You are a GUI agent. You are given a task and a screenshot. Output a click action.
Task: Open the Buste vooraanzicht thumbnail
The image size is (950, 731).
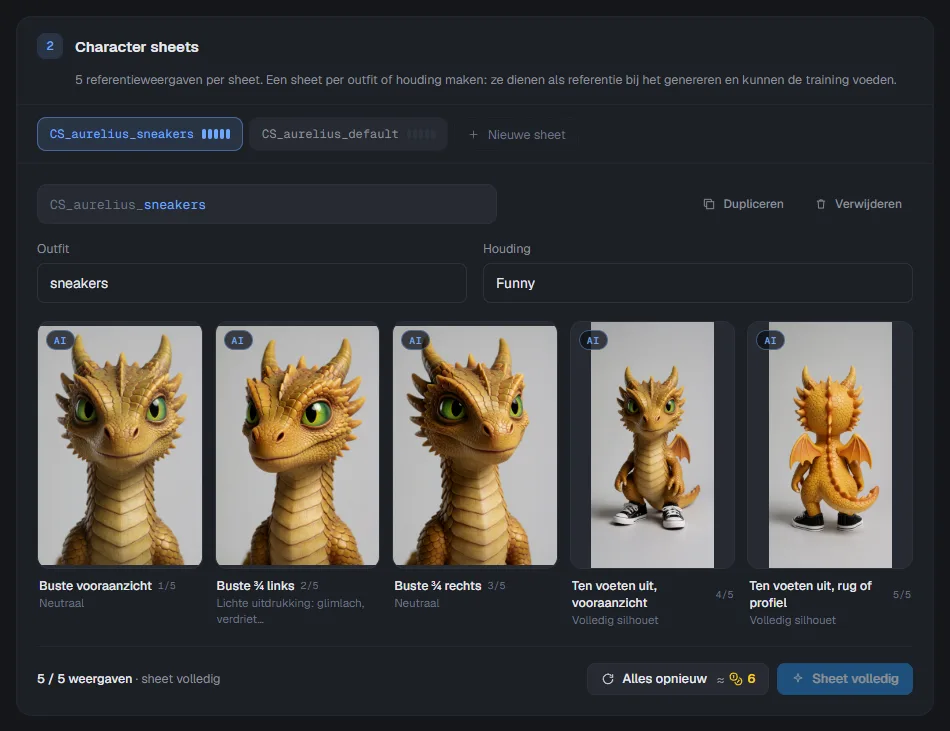[120, 445]
